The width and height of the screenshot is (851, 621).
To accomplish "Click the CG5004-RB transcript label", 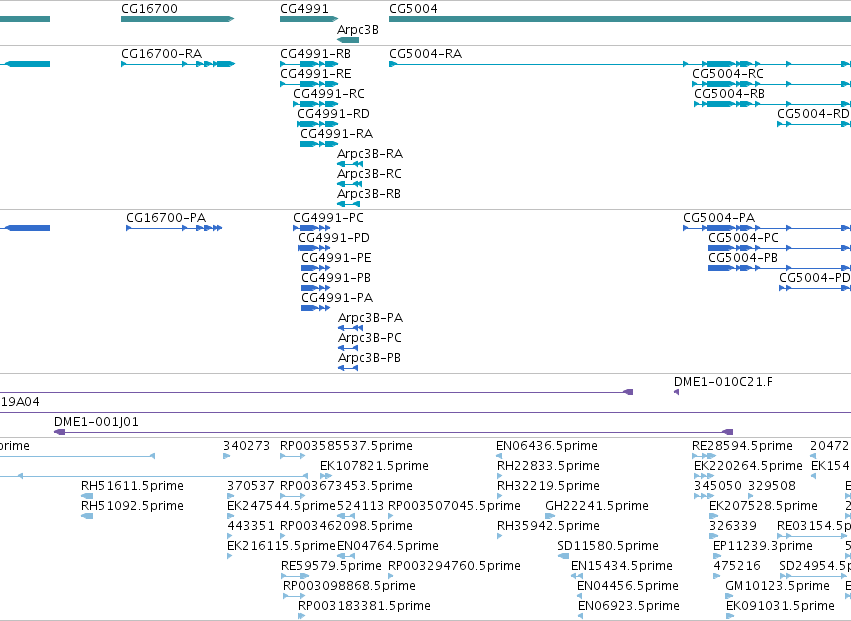I will [x=729, y=94].
